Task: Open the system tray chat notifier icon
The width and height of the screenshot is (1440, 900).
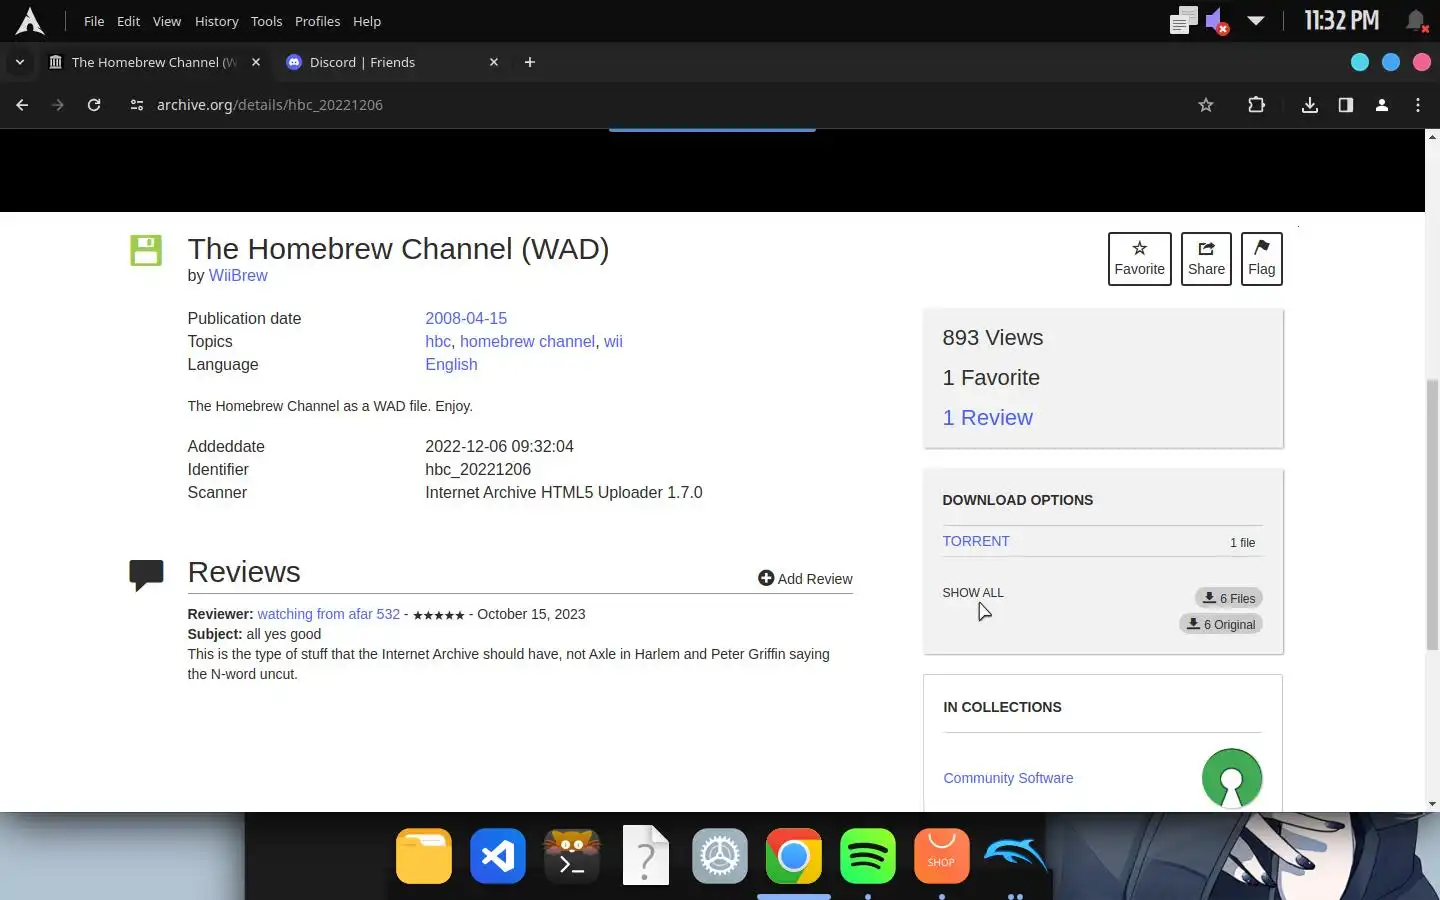Action: coord(1183,21)
